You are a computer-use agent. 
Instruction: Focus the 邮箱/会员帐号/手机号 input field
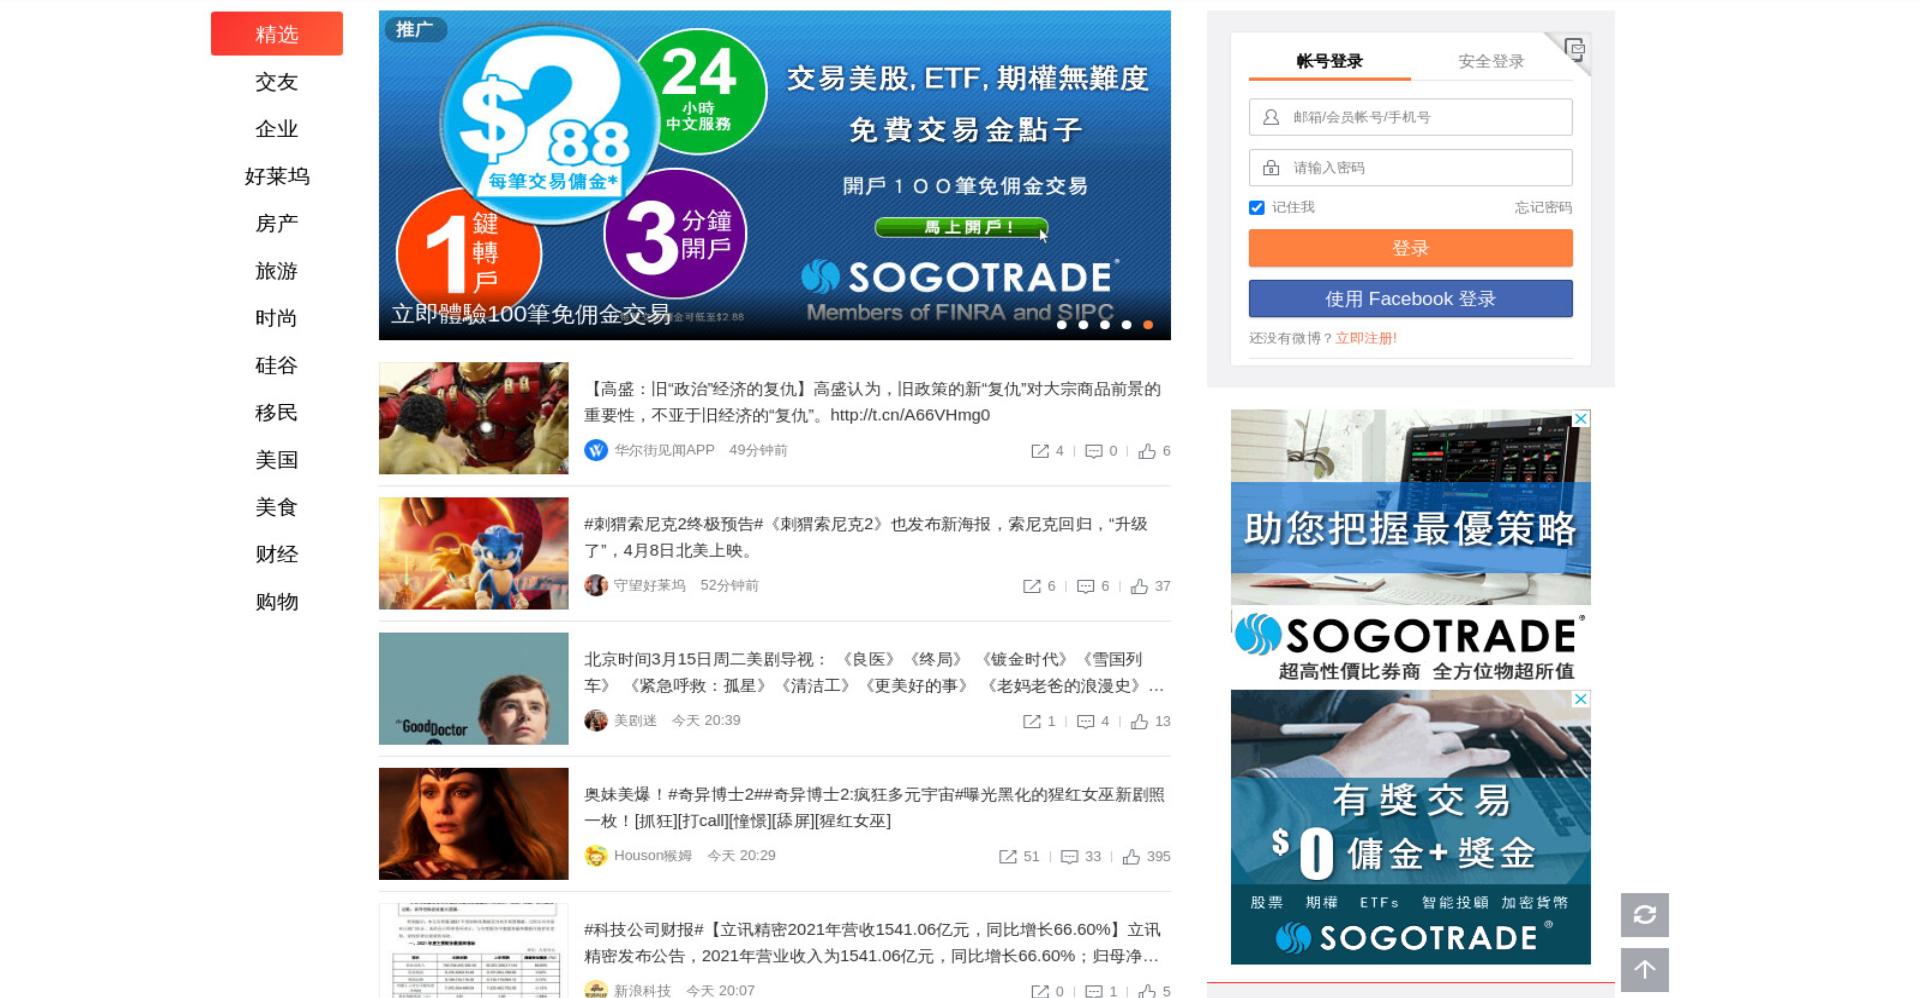tap(1410, 117)
